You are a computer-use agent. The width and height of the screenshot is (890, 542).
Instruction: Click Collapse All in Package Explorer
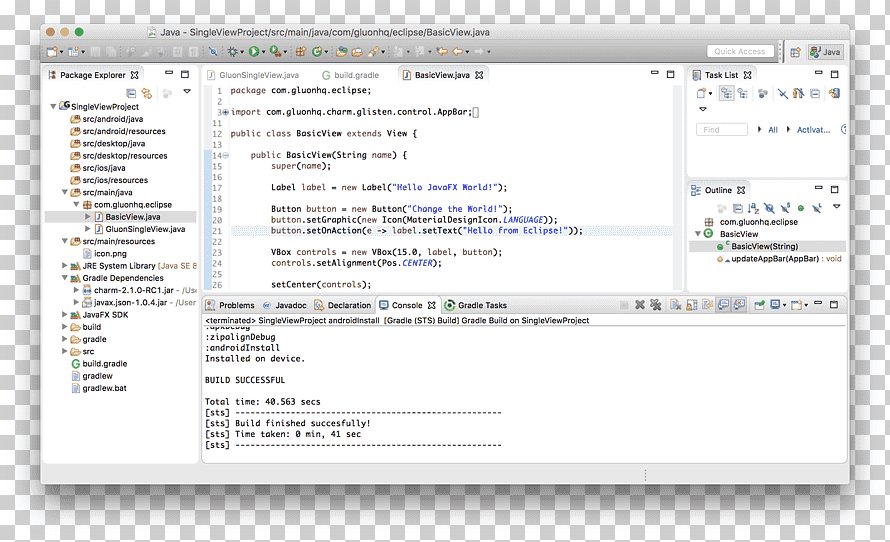[131, 93]
